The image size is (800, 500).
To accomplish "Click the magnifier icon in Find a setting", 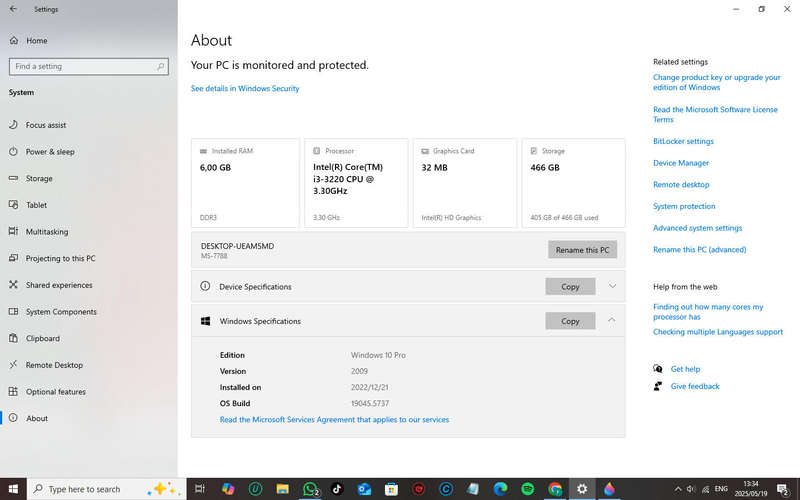I will [160, 66].
